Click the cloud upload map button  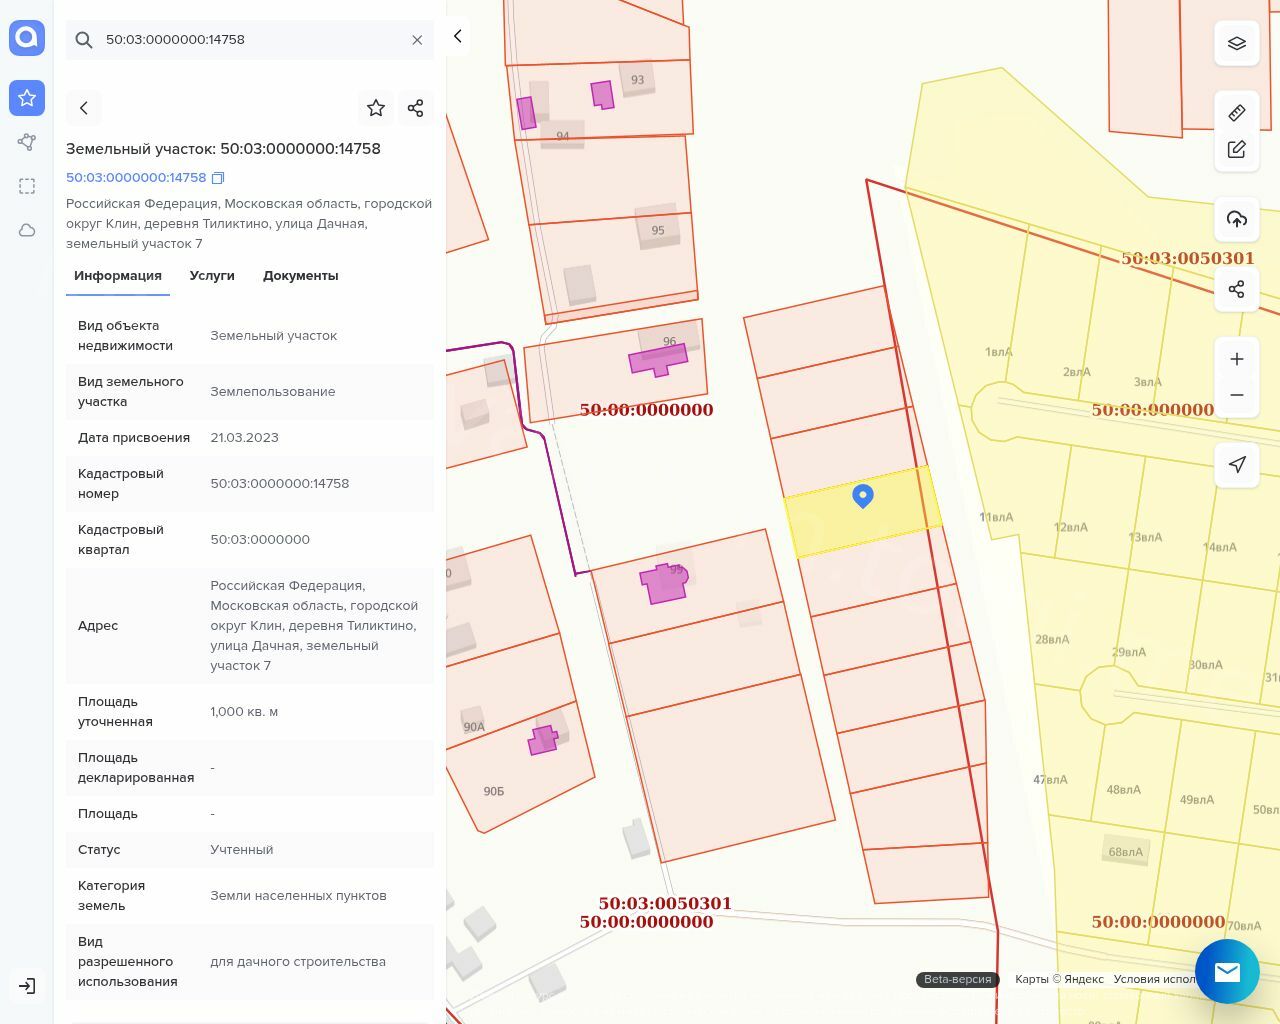coord(1237,219)
